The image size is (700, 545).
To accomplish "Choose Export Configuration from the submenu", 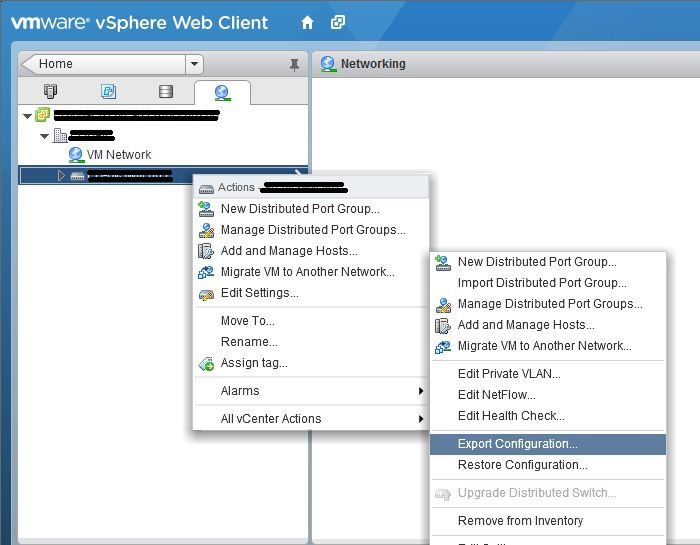I will tap(517, 444).
